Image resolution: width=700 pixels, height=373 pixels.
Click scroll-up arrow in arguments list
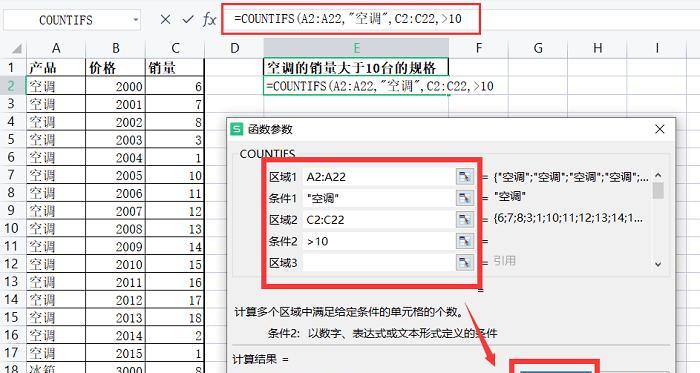(658, 175)
